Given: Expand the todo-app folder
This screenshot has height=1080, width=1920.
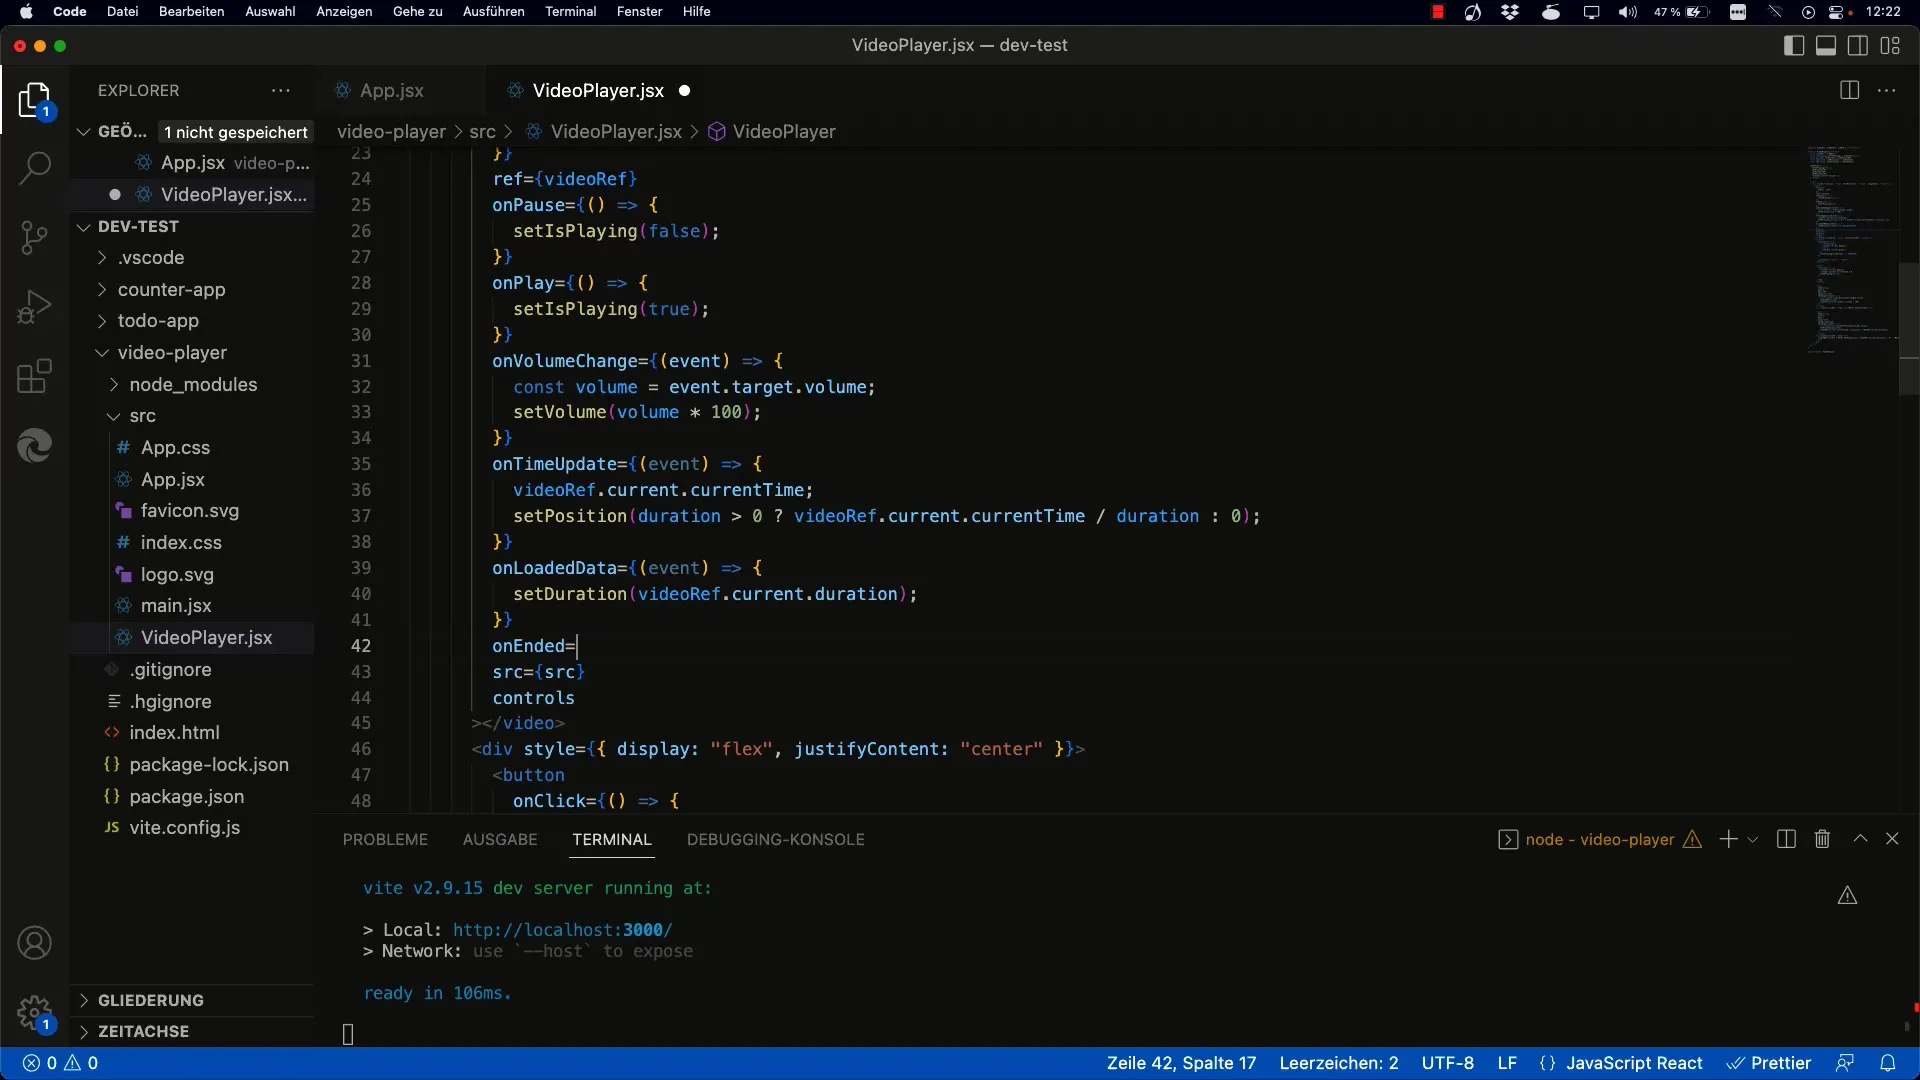Looking at the screenshot, I should pos(158,320).
